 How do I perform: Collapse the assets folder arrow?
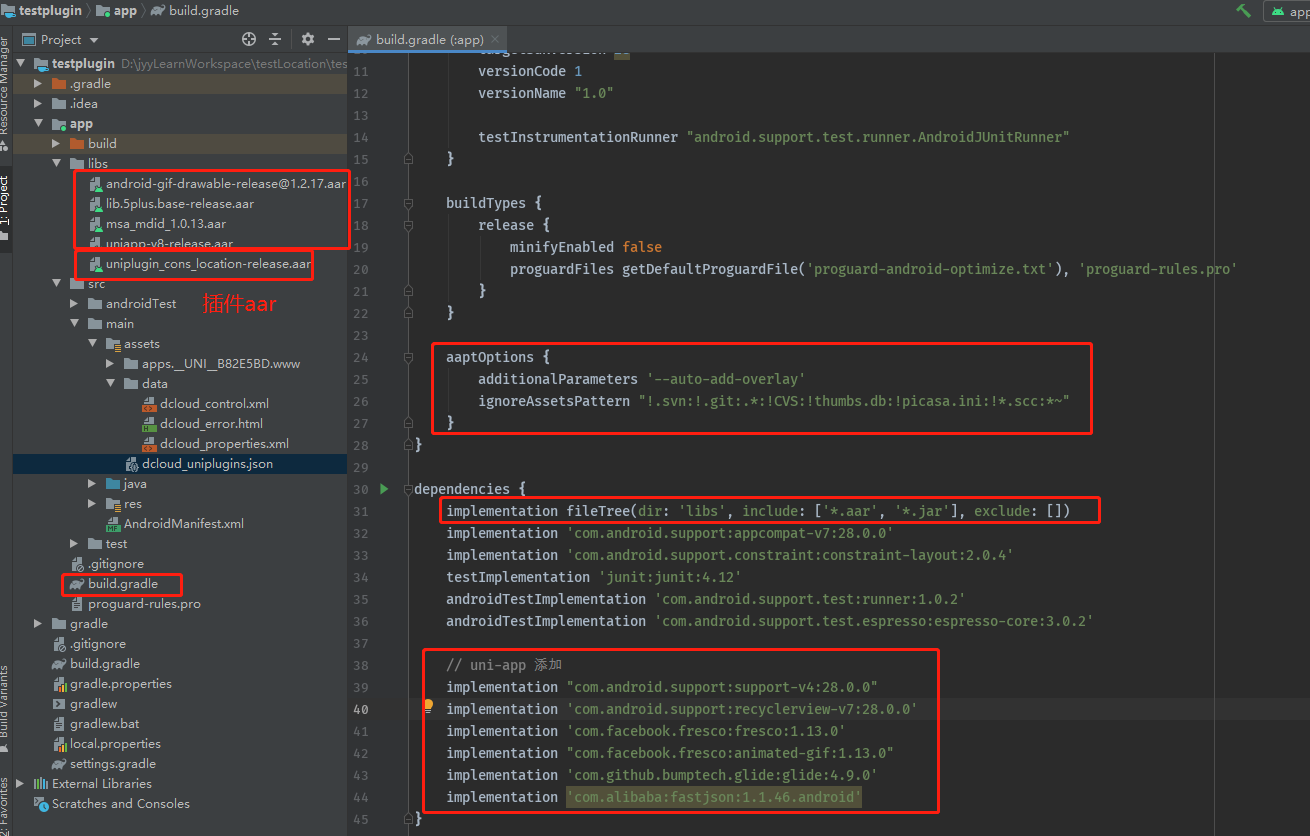click(x=93, y=344)
